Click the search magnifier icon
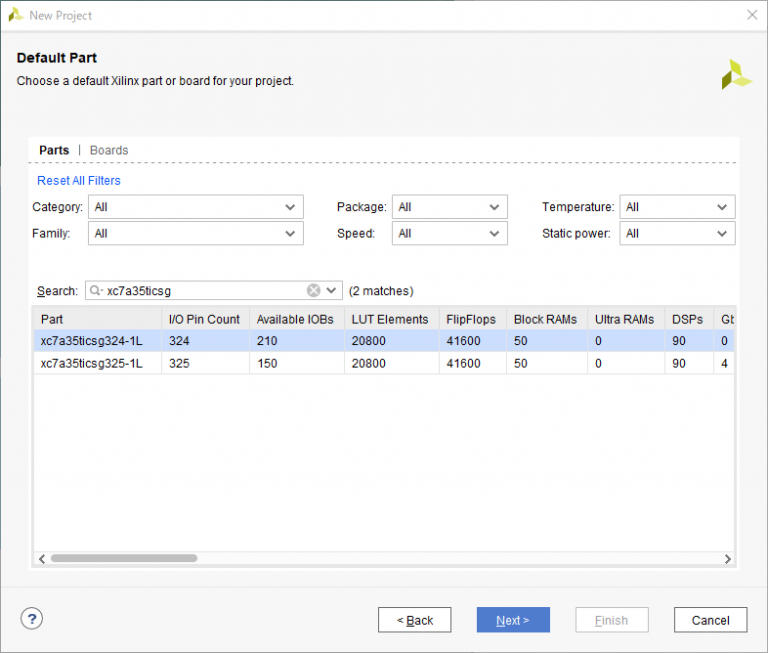The image size is (768, 653). pos(96,291)
